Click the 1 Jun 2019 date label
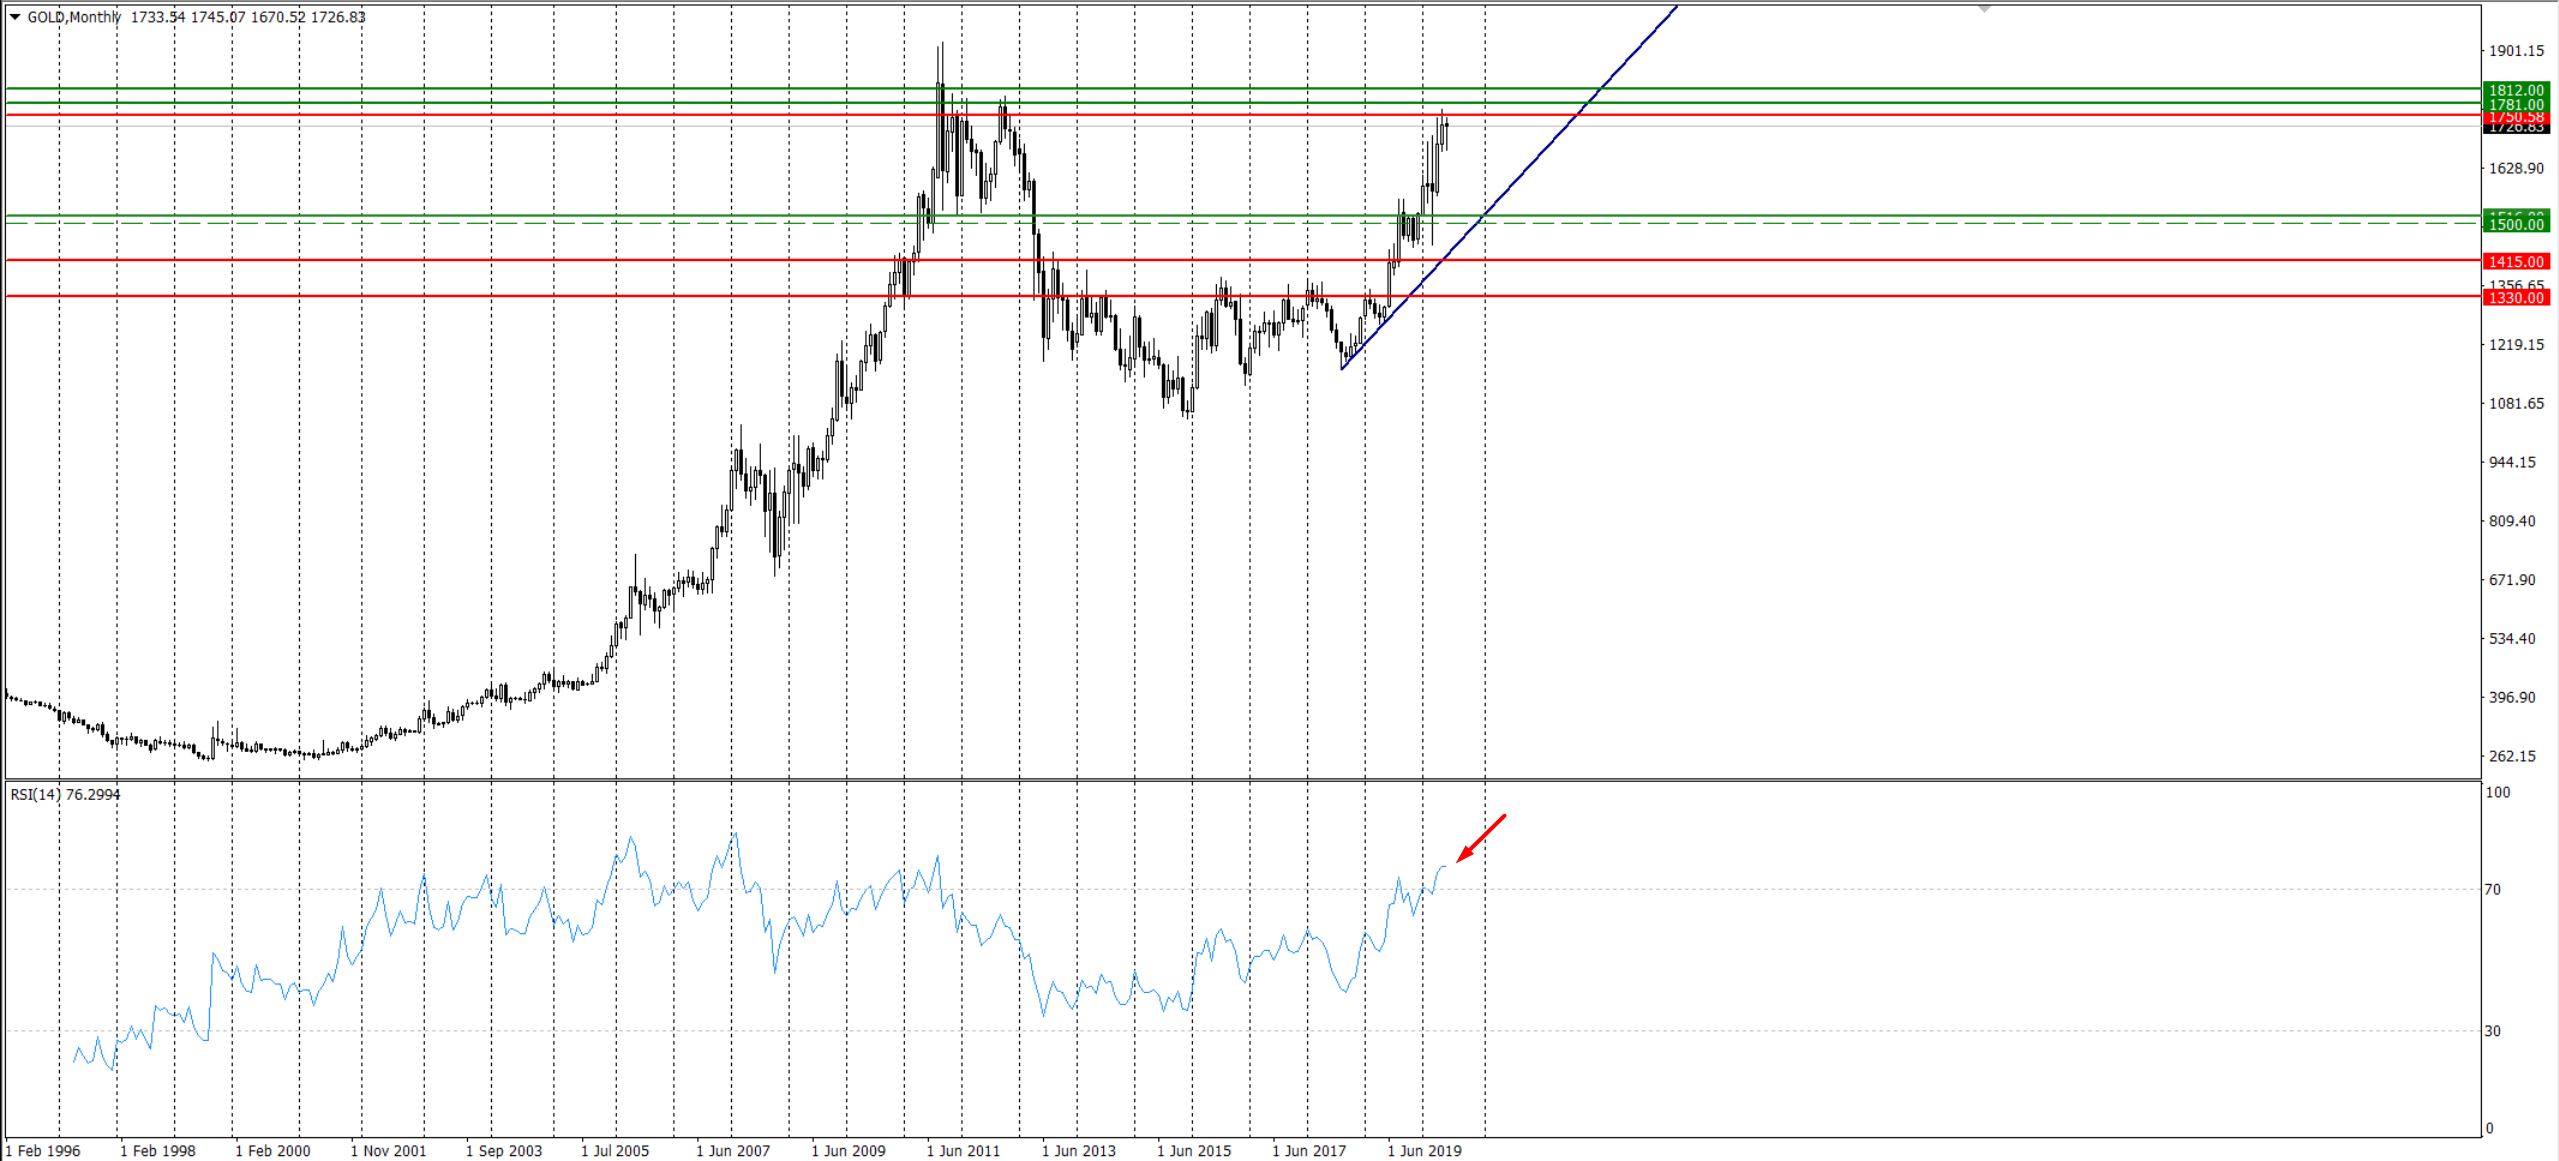2559x1161 pixels. tap(1423, 1151)
